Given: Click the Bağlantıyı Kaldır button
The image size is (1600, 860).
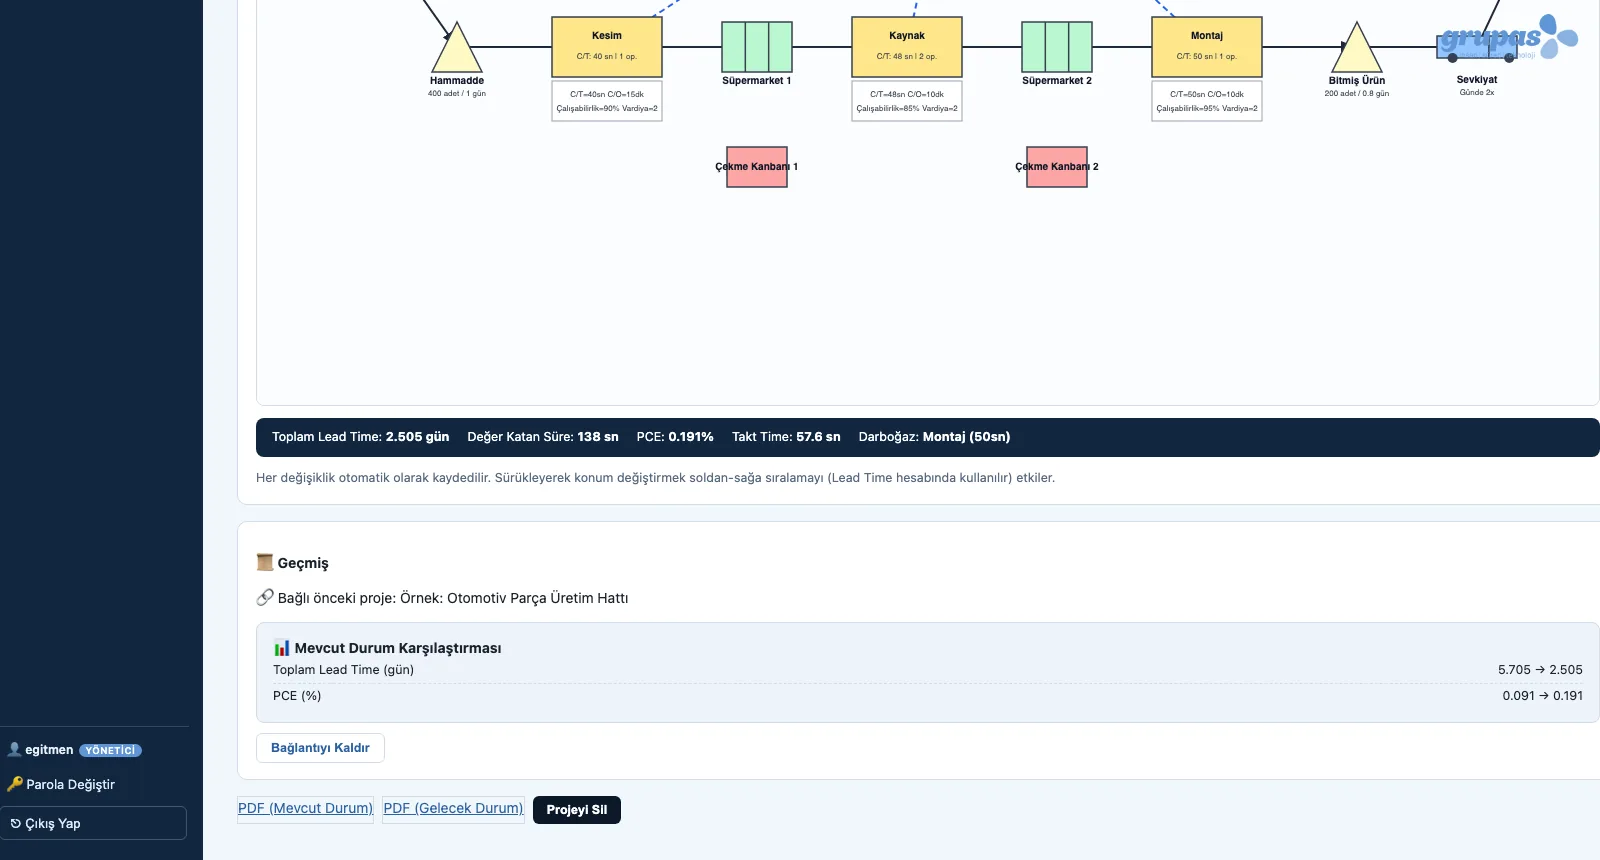Looking at the screenshot, I should (320, 748).
